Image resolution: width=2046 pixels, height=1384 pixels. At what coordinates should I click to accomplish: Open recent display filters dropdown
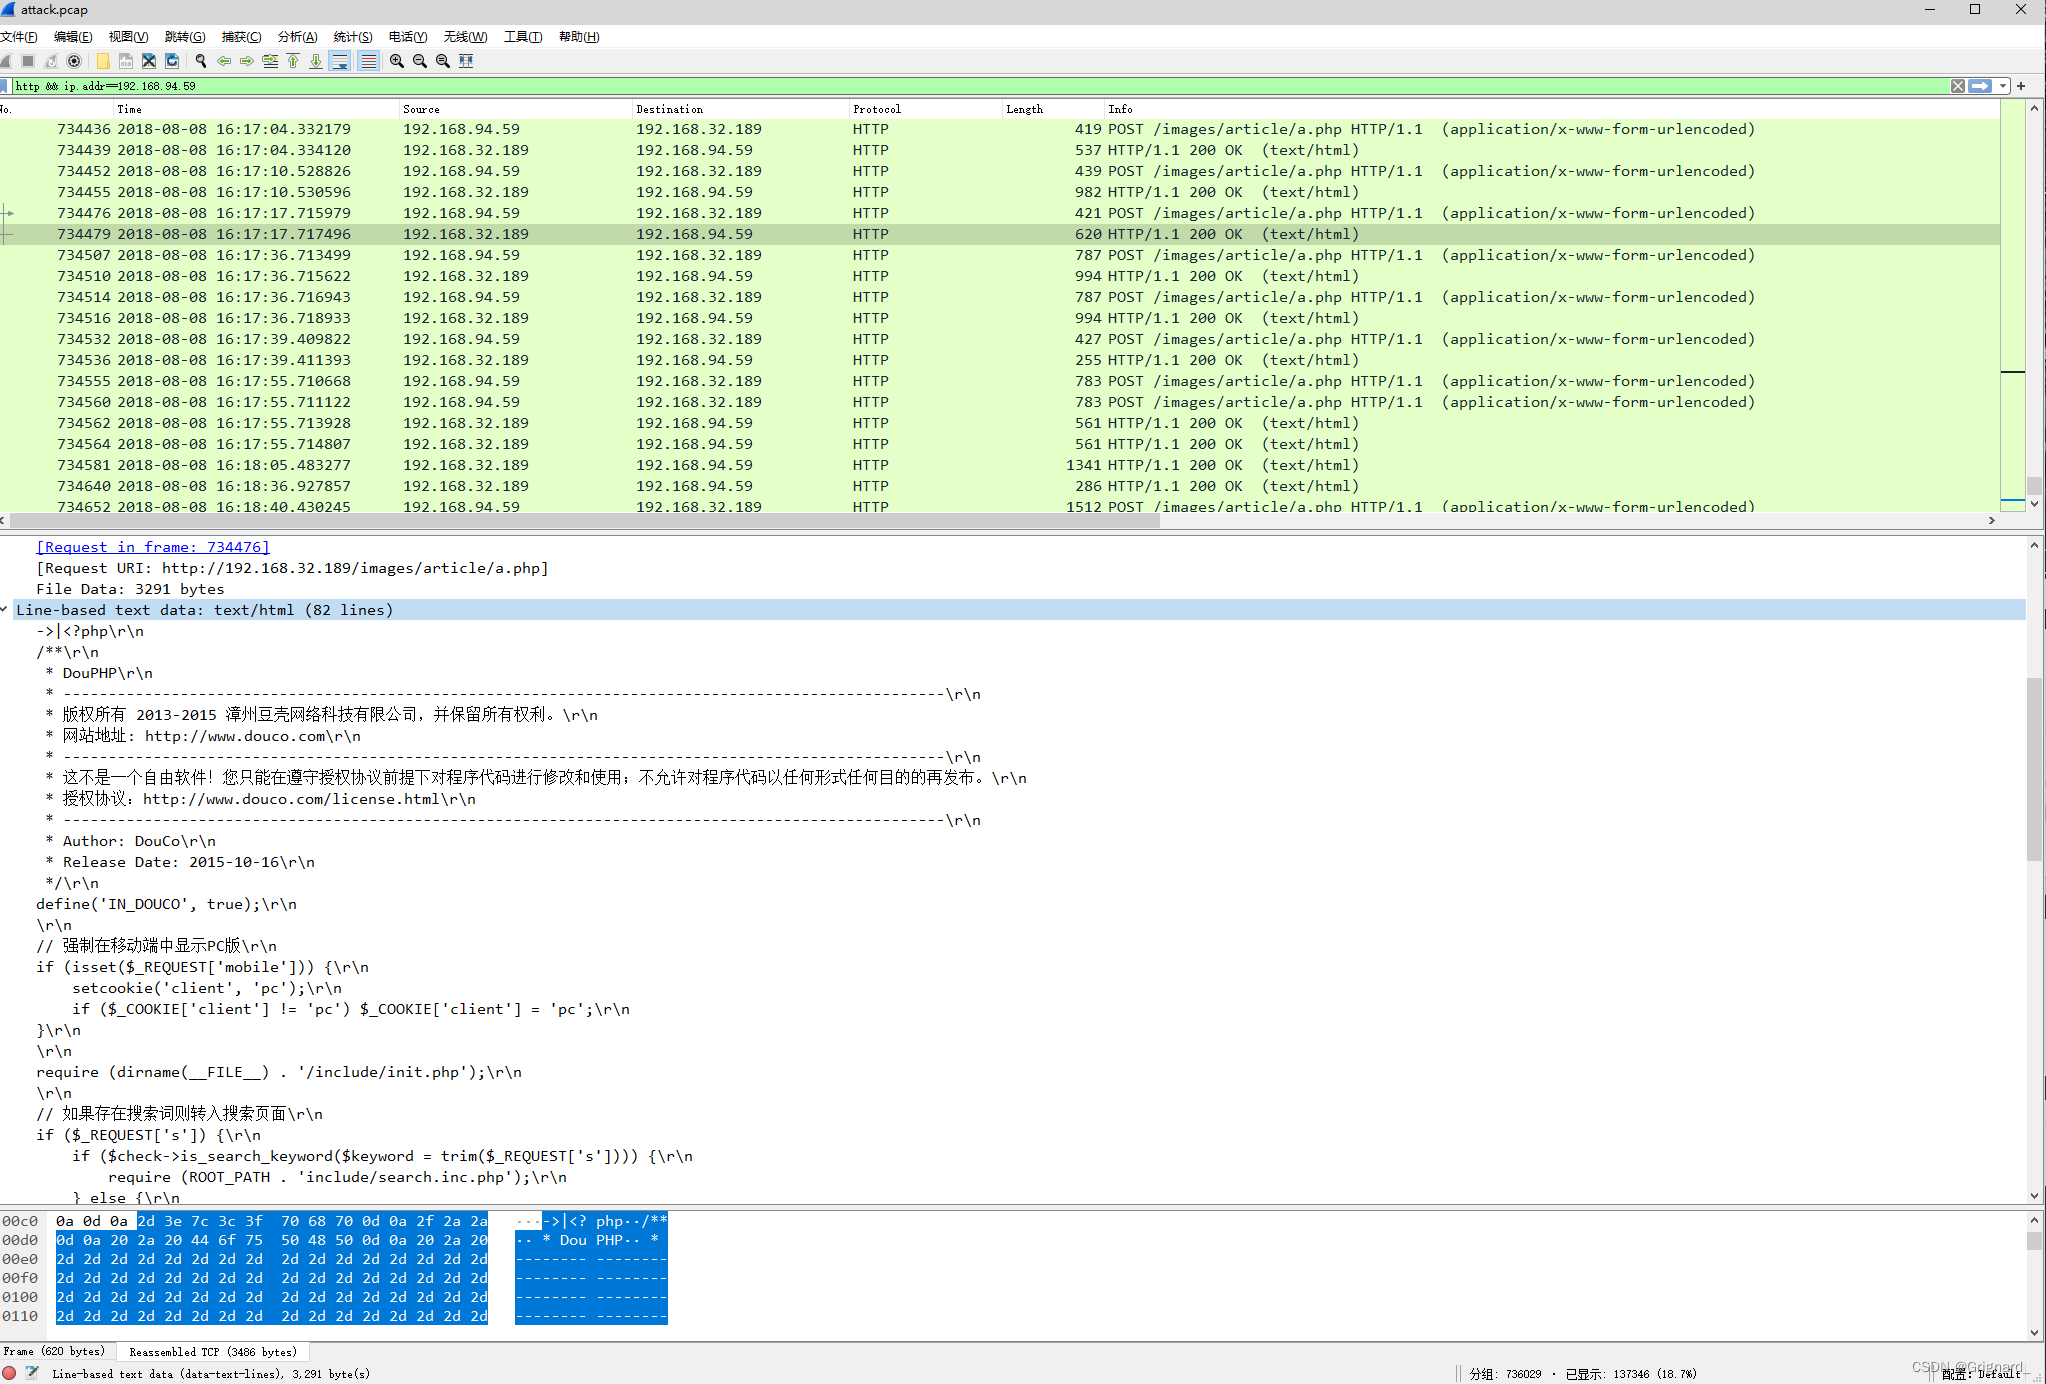[x=2003, y=86]
